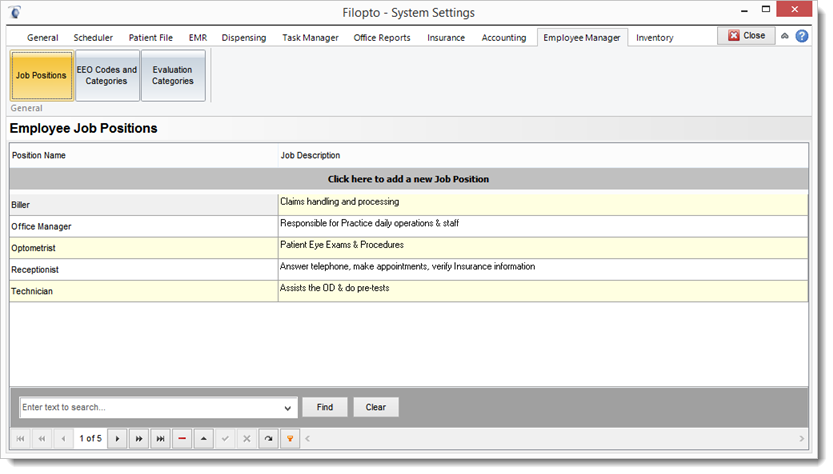
Task: Click 'Claims handling and processing' description
Action: [x=543, y=205]
